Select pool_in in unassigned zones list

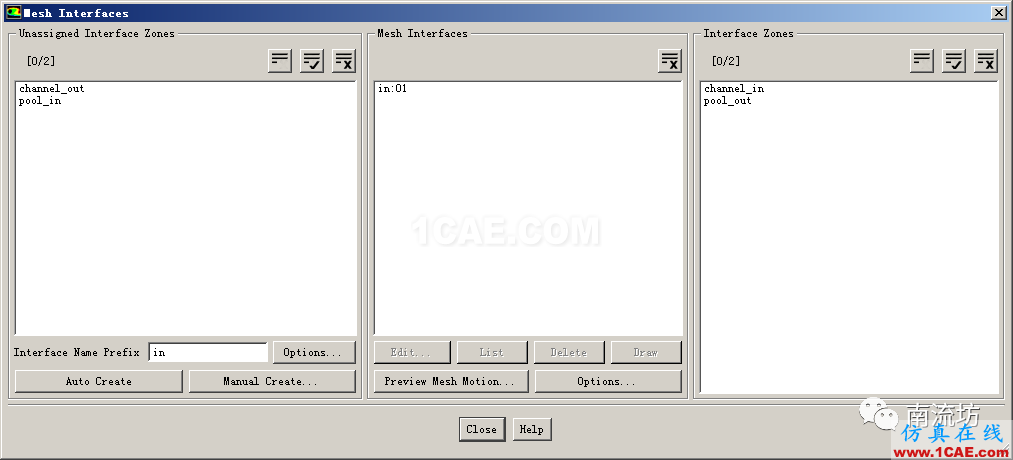[x=40, y=101]
